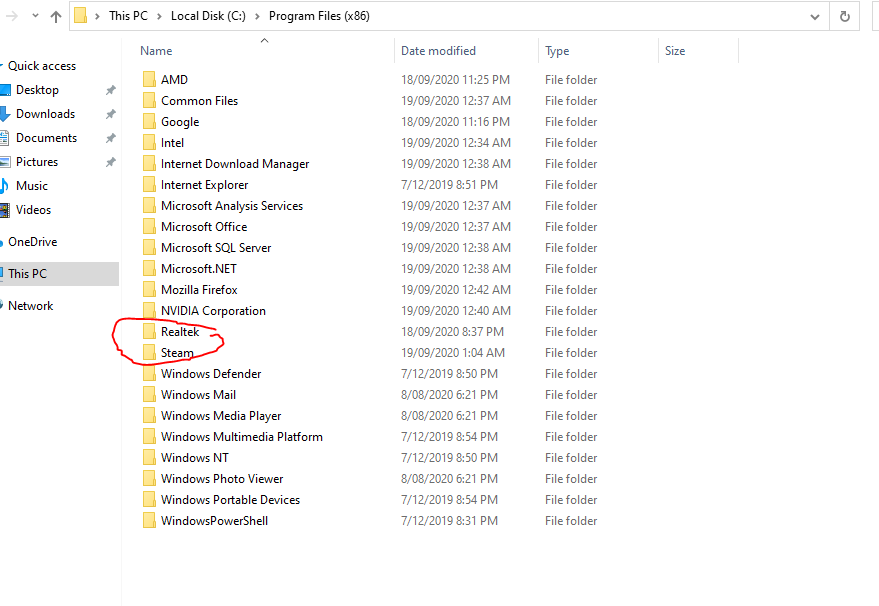Viewport: 879px width, 606px height.
Task: Select the Windows Portable Devices folder name
Action: 230,499
